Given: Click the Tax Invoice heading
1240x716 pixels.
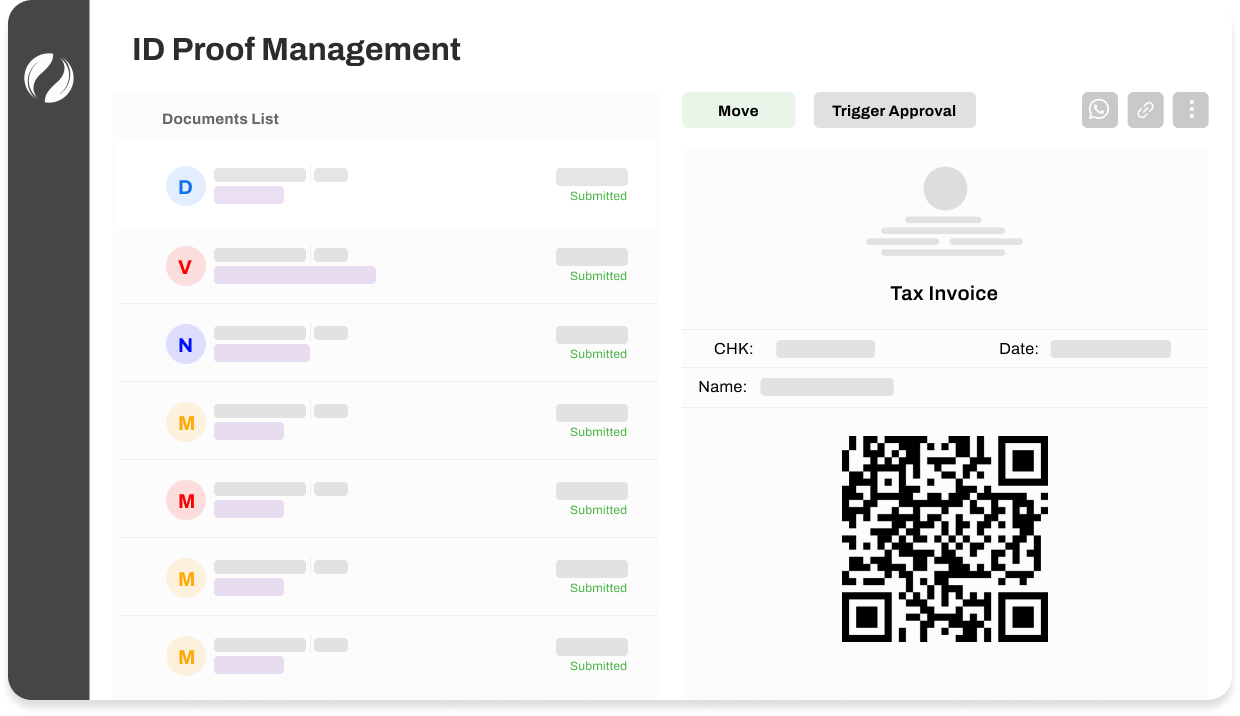Looking at the screenshot, I should (x=944, y=293).
